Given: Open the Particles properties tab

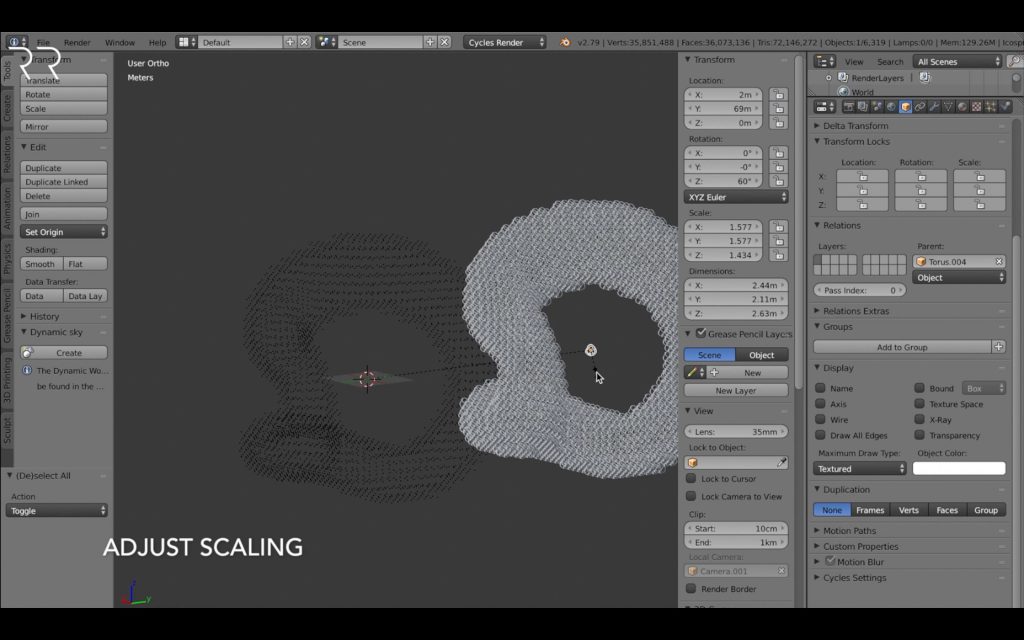Looking at the screenshot, I should (991, 106).
